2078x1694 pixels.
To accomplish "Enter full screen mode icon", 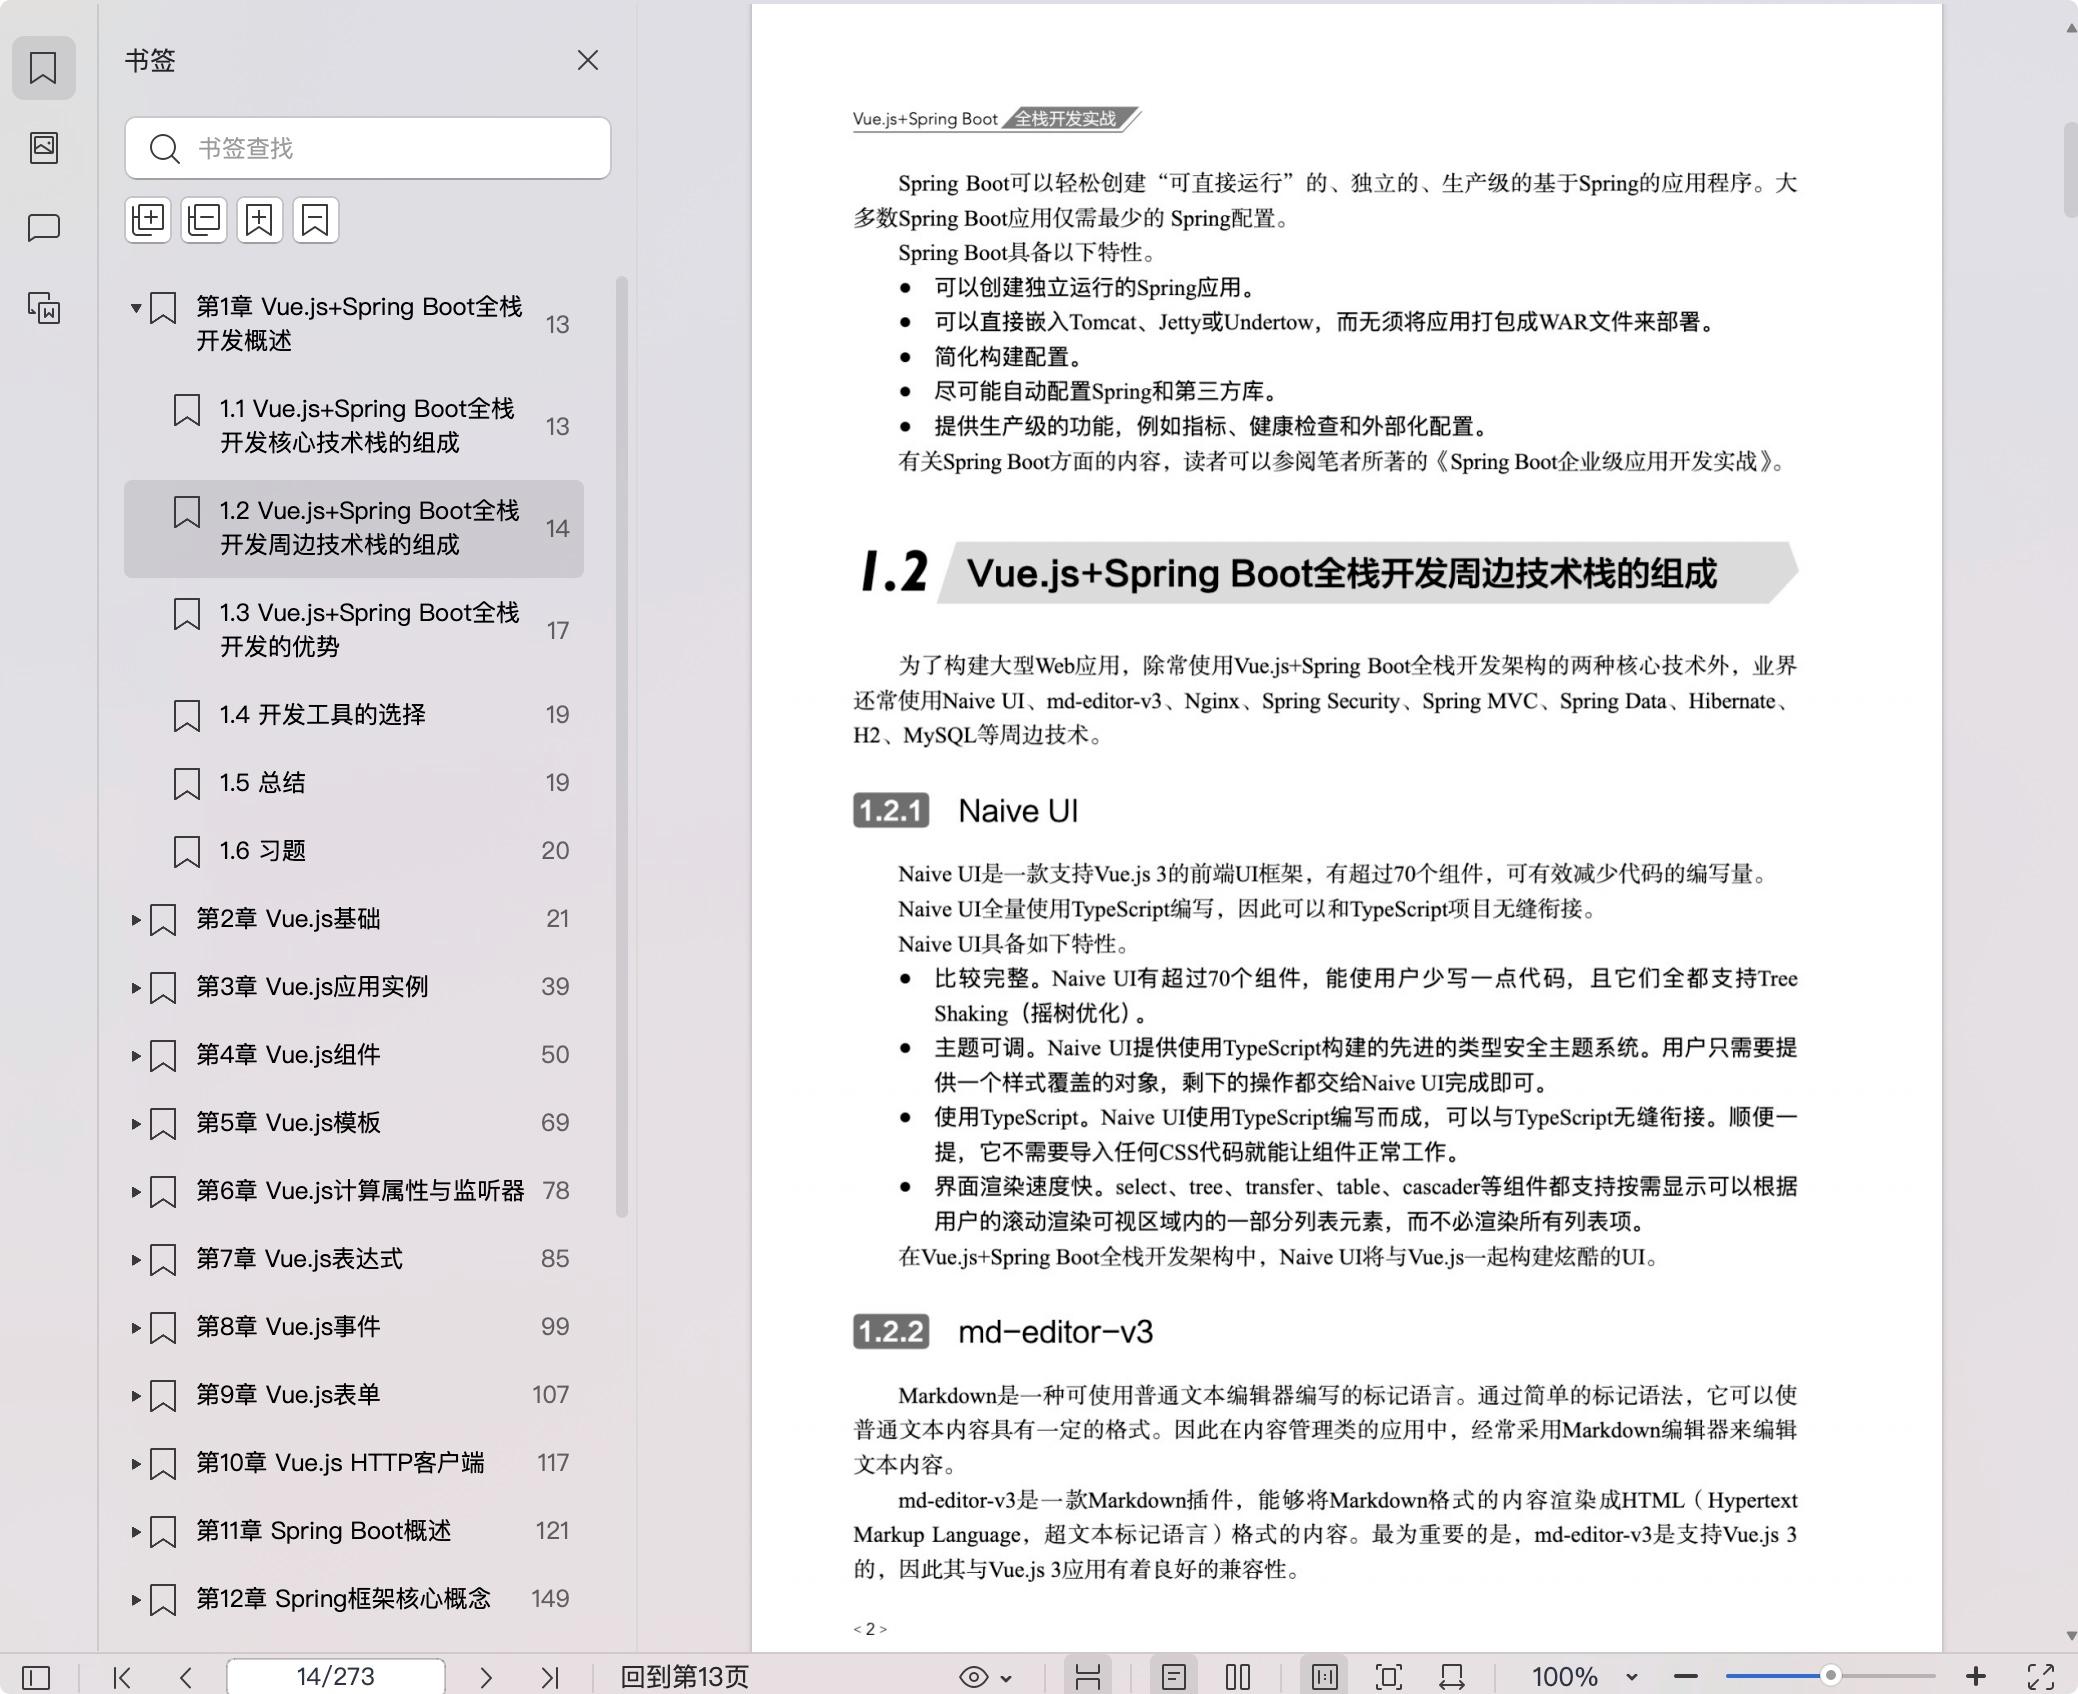I will click(x=2041, y=1677).
